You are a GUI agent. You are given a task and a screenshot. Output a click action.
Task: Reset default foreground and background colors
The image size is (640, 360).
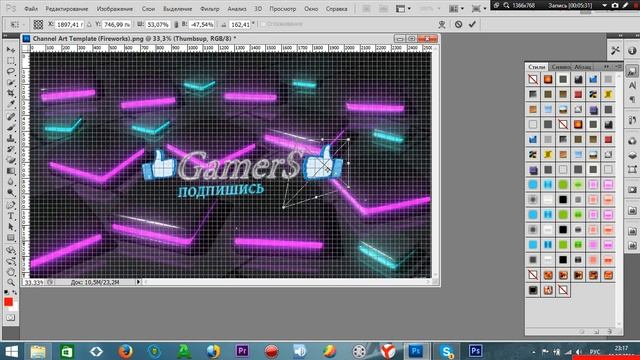(x=6, y=293)
